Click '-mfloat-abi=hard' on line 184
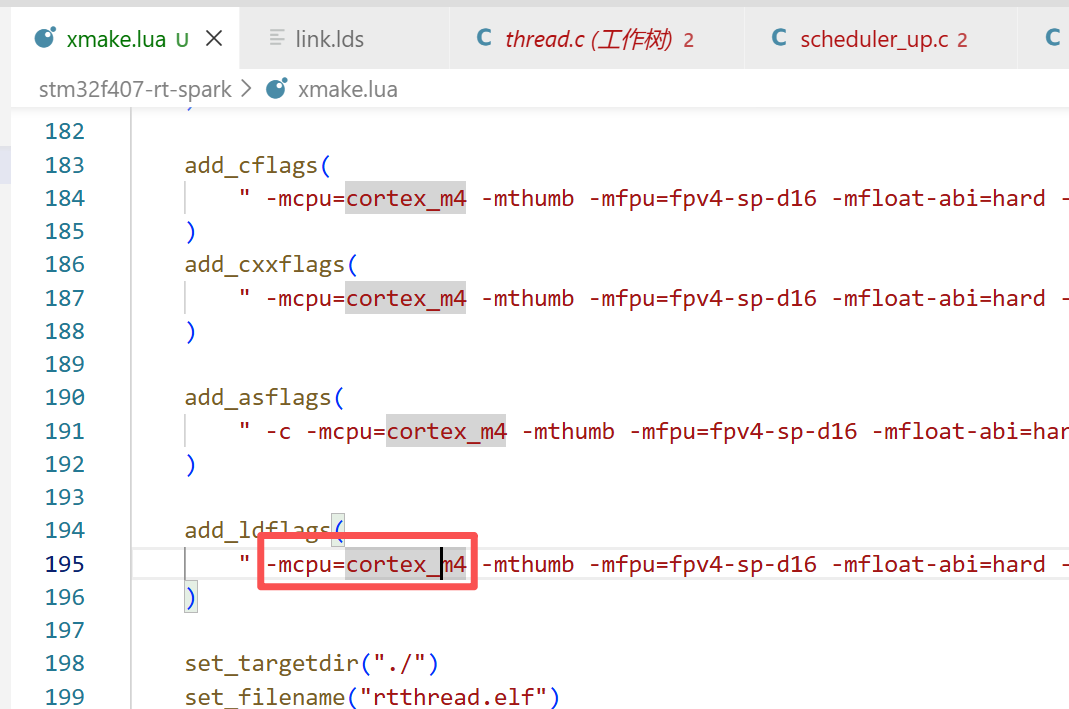Viewport: 1069px width, 709px height. [938, 198]
